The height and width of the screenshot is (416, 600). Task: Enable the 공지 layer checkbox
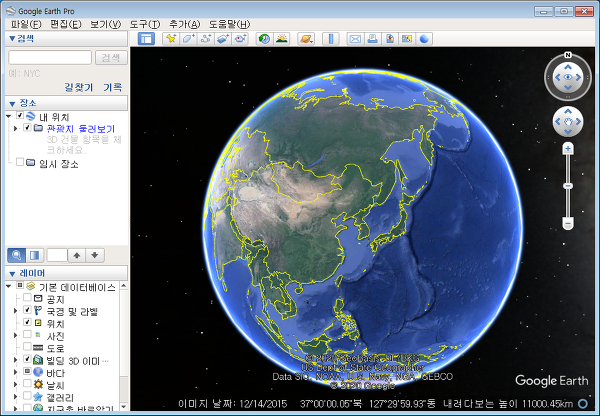tap(27, 297)
